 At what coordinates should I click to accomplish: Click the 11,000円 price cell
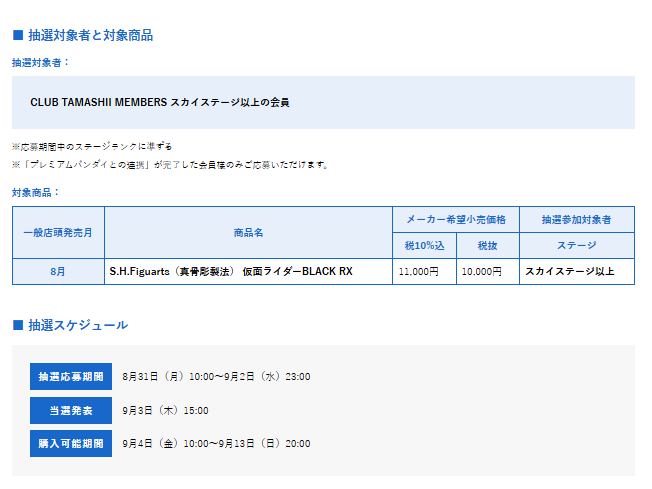coord(425,272)
